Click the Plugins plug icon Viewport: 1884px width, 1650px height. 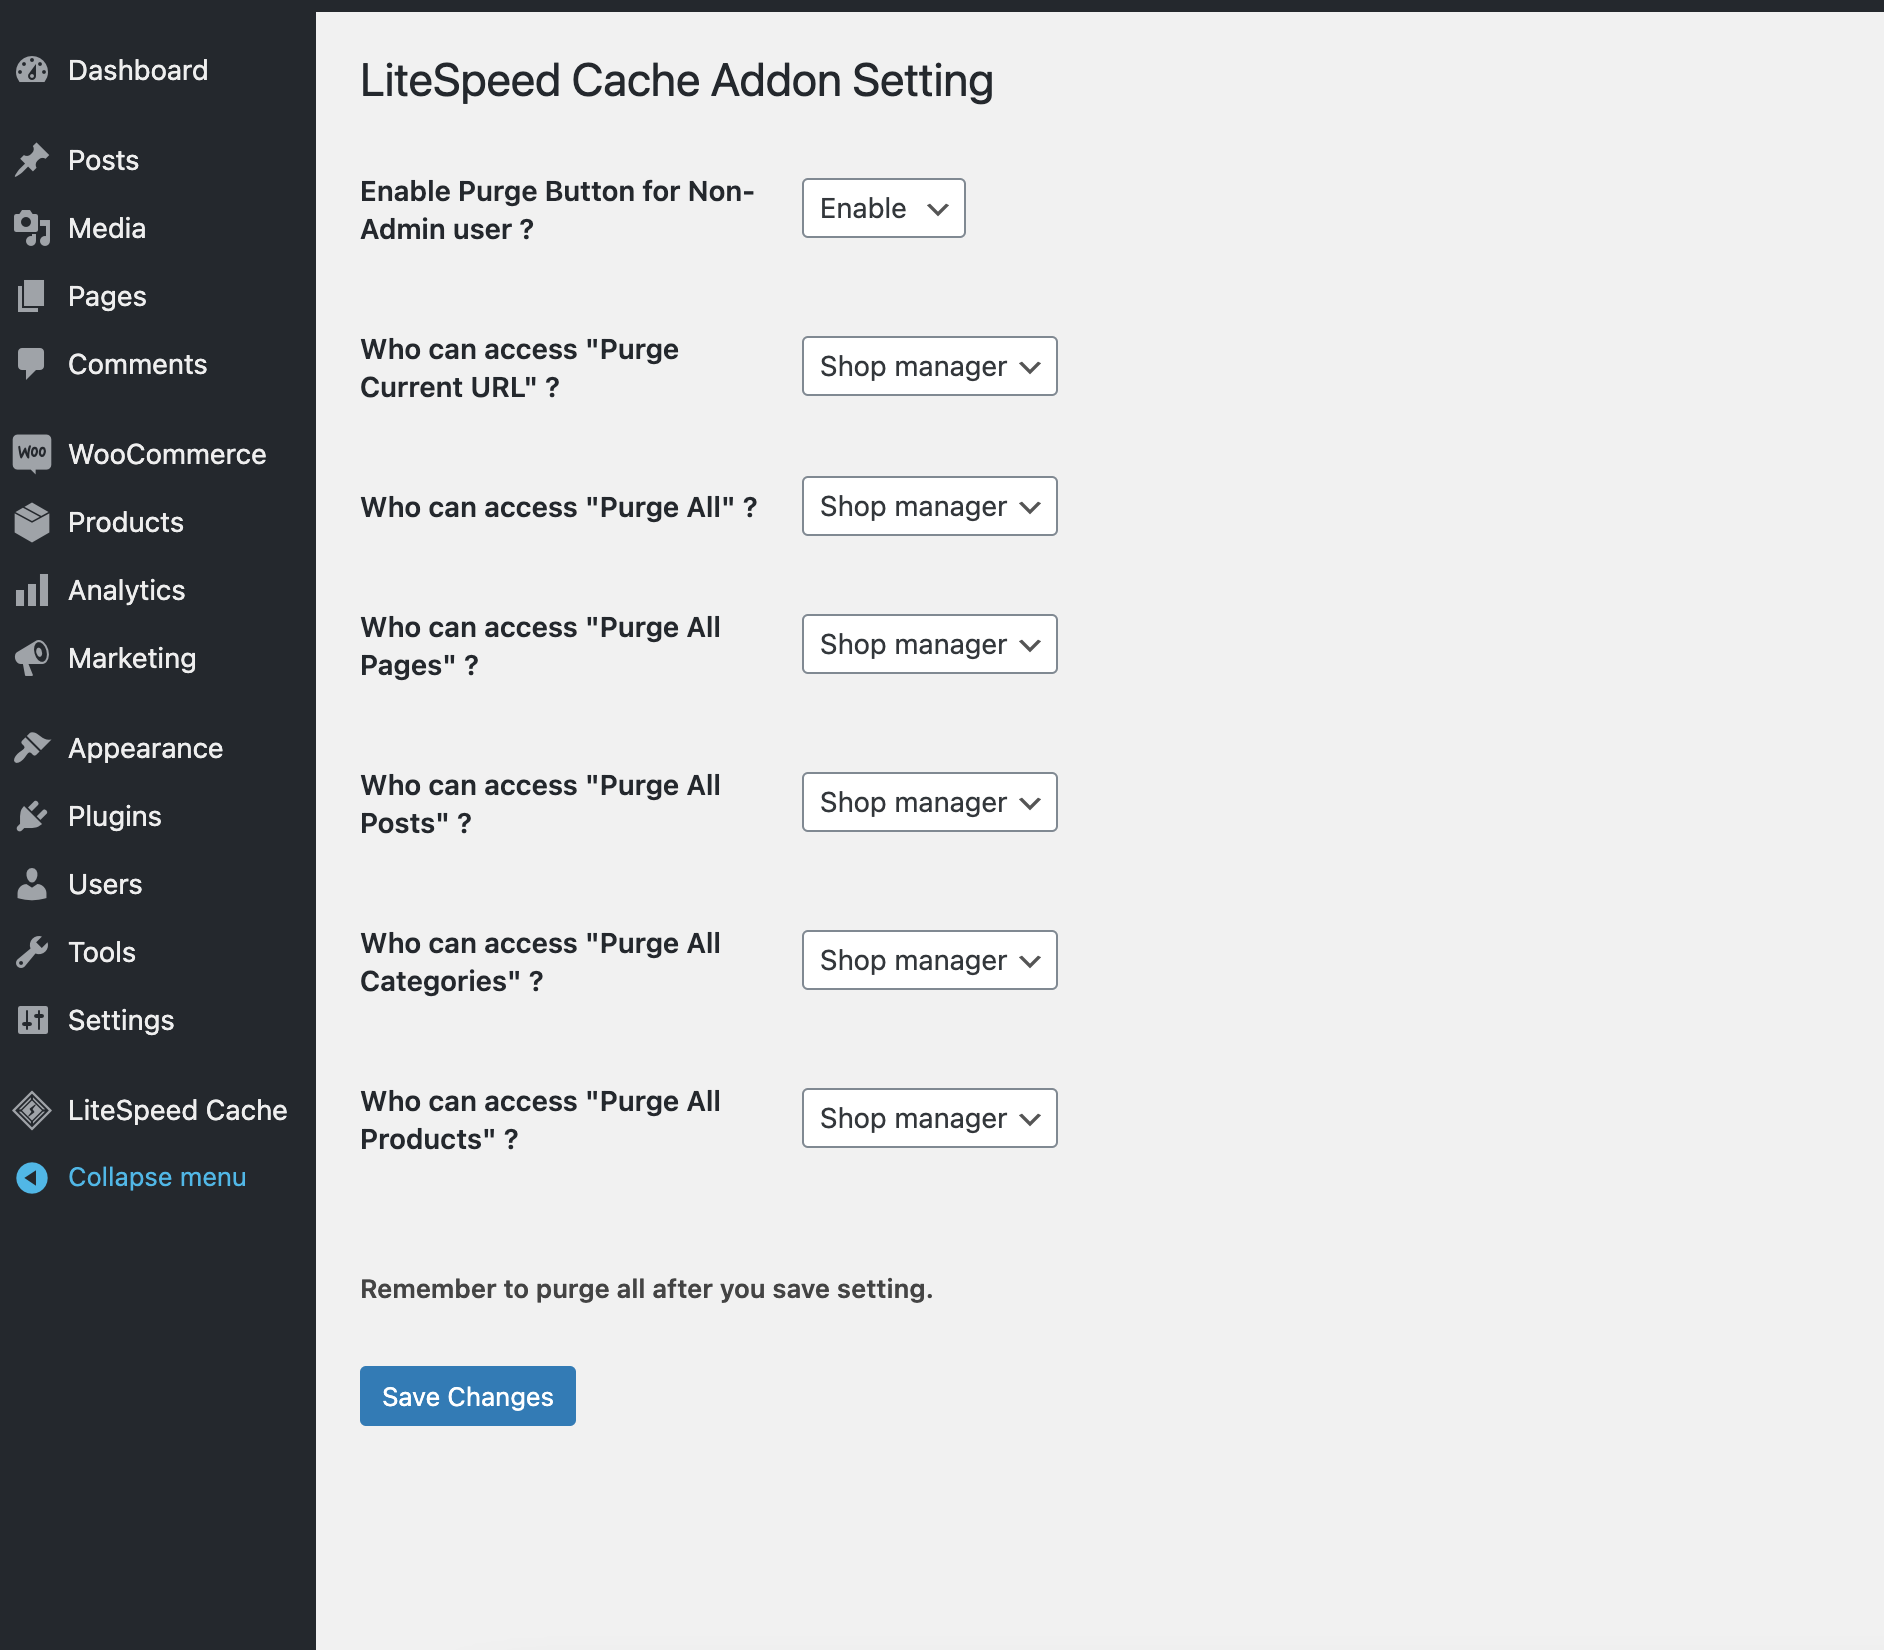click(x=32, y=816)
